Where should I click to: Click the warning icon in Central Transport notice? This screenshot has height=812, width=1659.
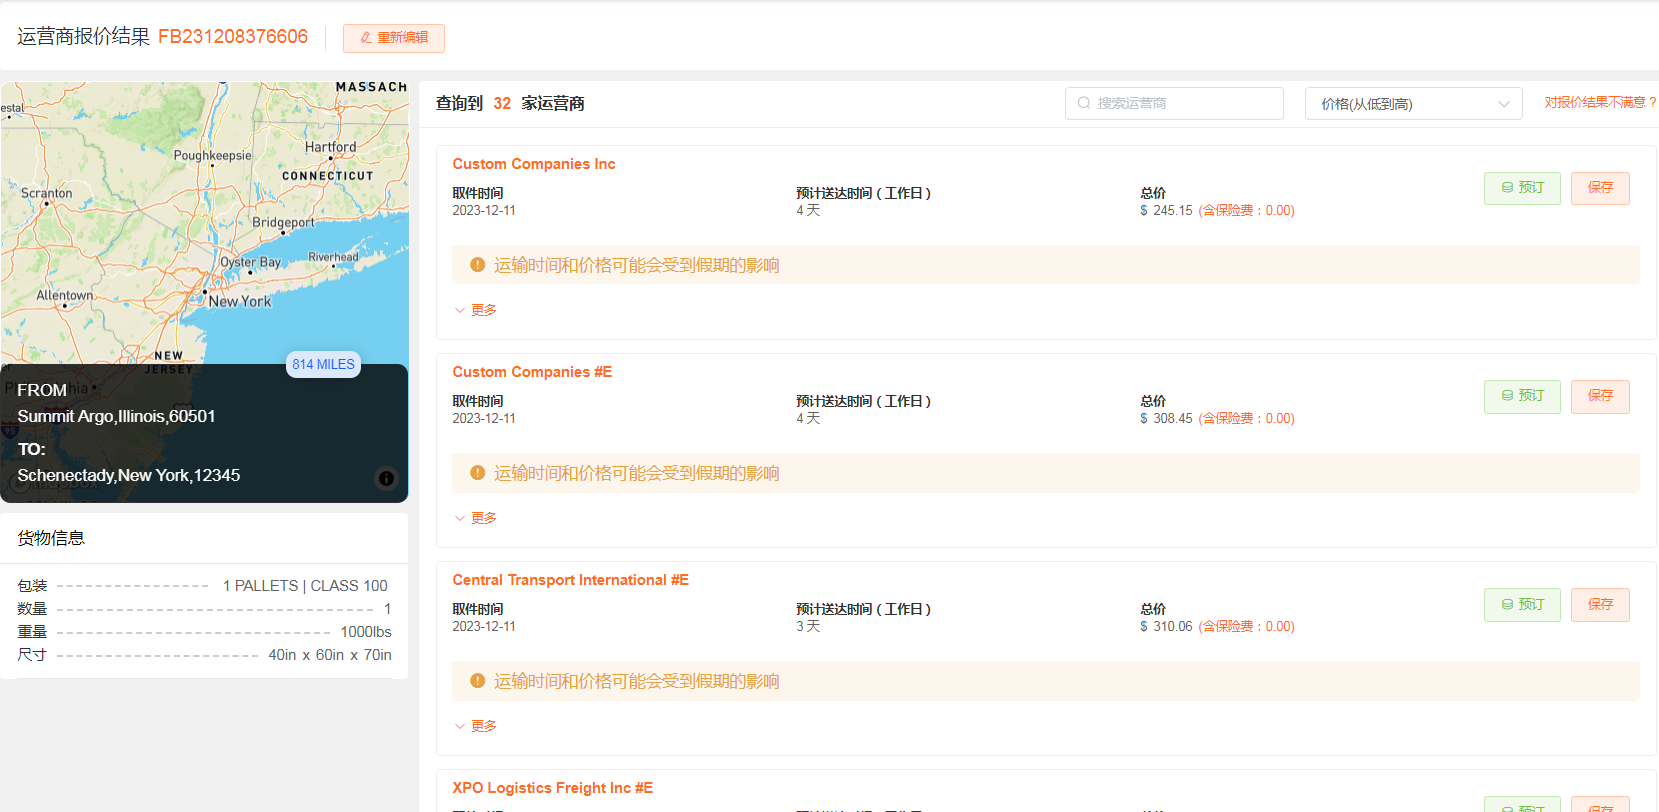pyautogui.click(x=478, y=681)
